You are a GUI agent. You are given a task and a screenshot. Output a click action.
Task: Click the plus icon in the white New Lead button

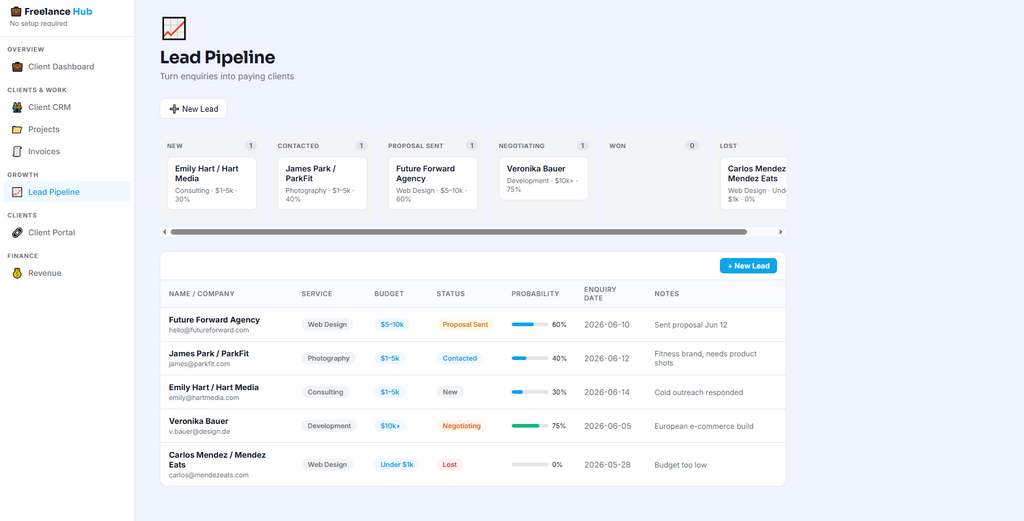[x=174, y=109]
